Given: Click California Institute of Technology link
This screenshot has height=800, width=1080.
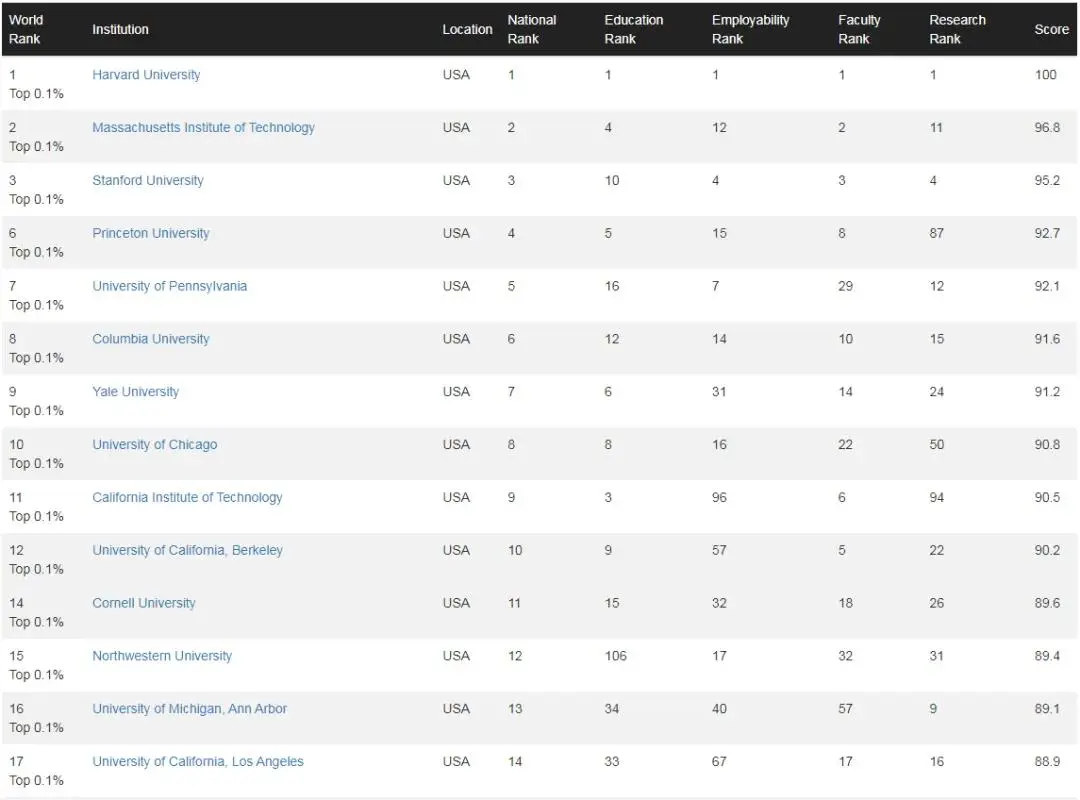Looking at the screenshot, I should 187,498.
